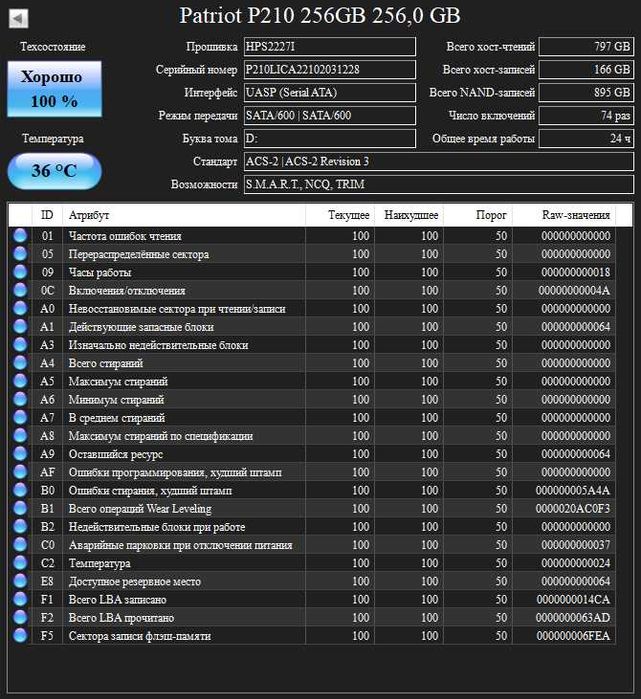The height and width of the screenshot is (699, 641).
Task: Click the power-on count value 74 раз
Action: 586,115
